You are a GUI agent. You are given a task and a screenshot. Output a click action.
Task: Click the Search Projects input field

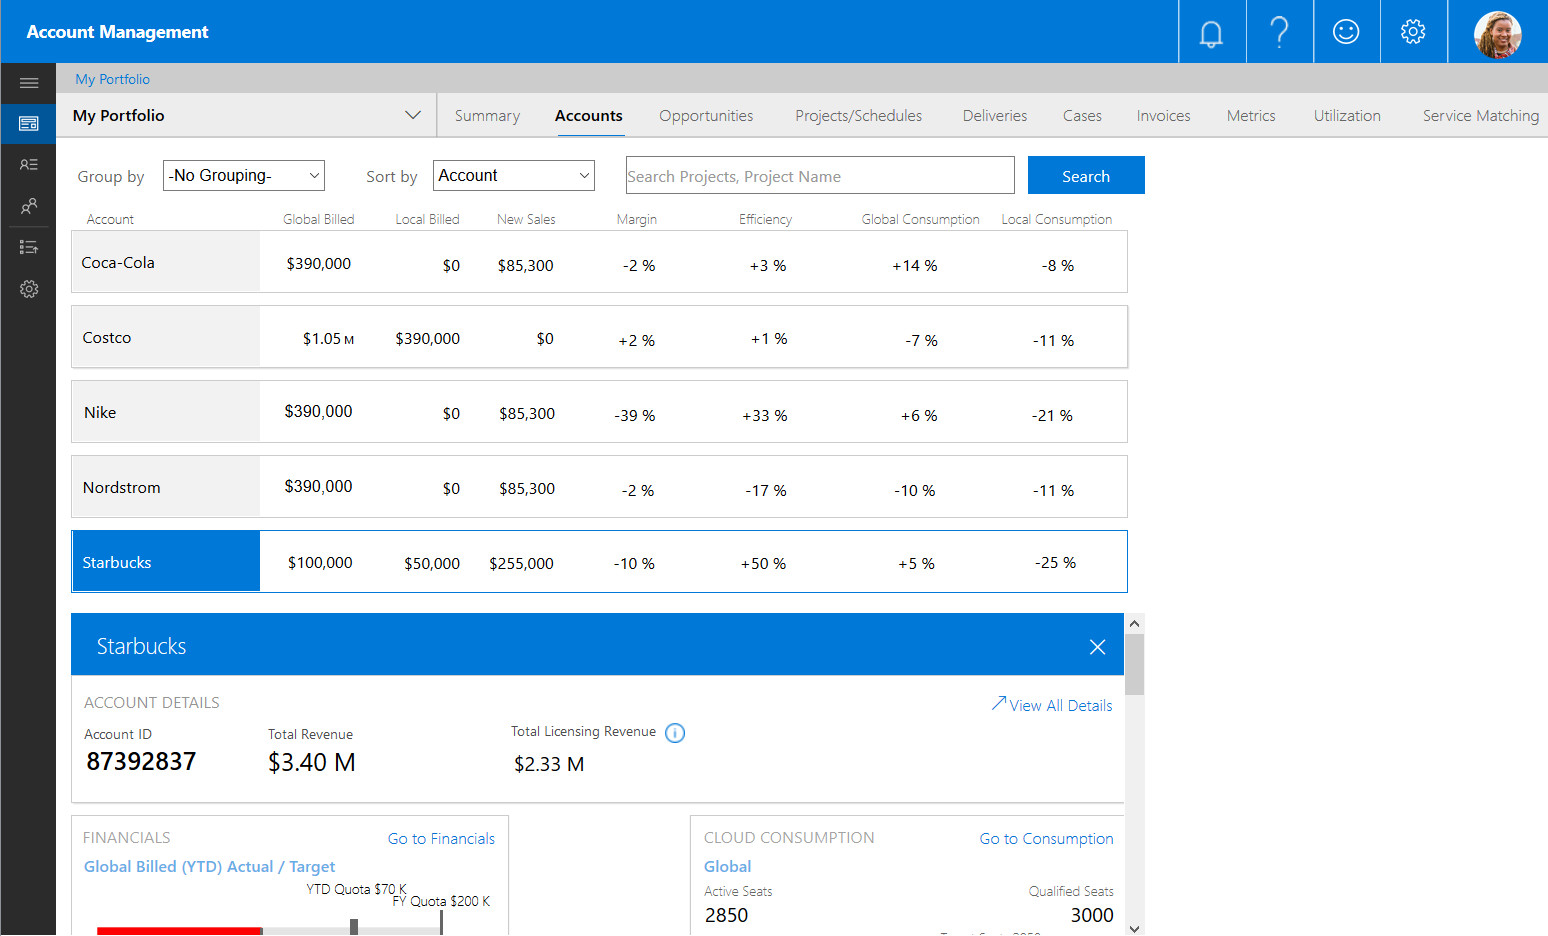click(x=820, y=176)
